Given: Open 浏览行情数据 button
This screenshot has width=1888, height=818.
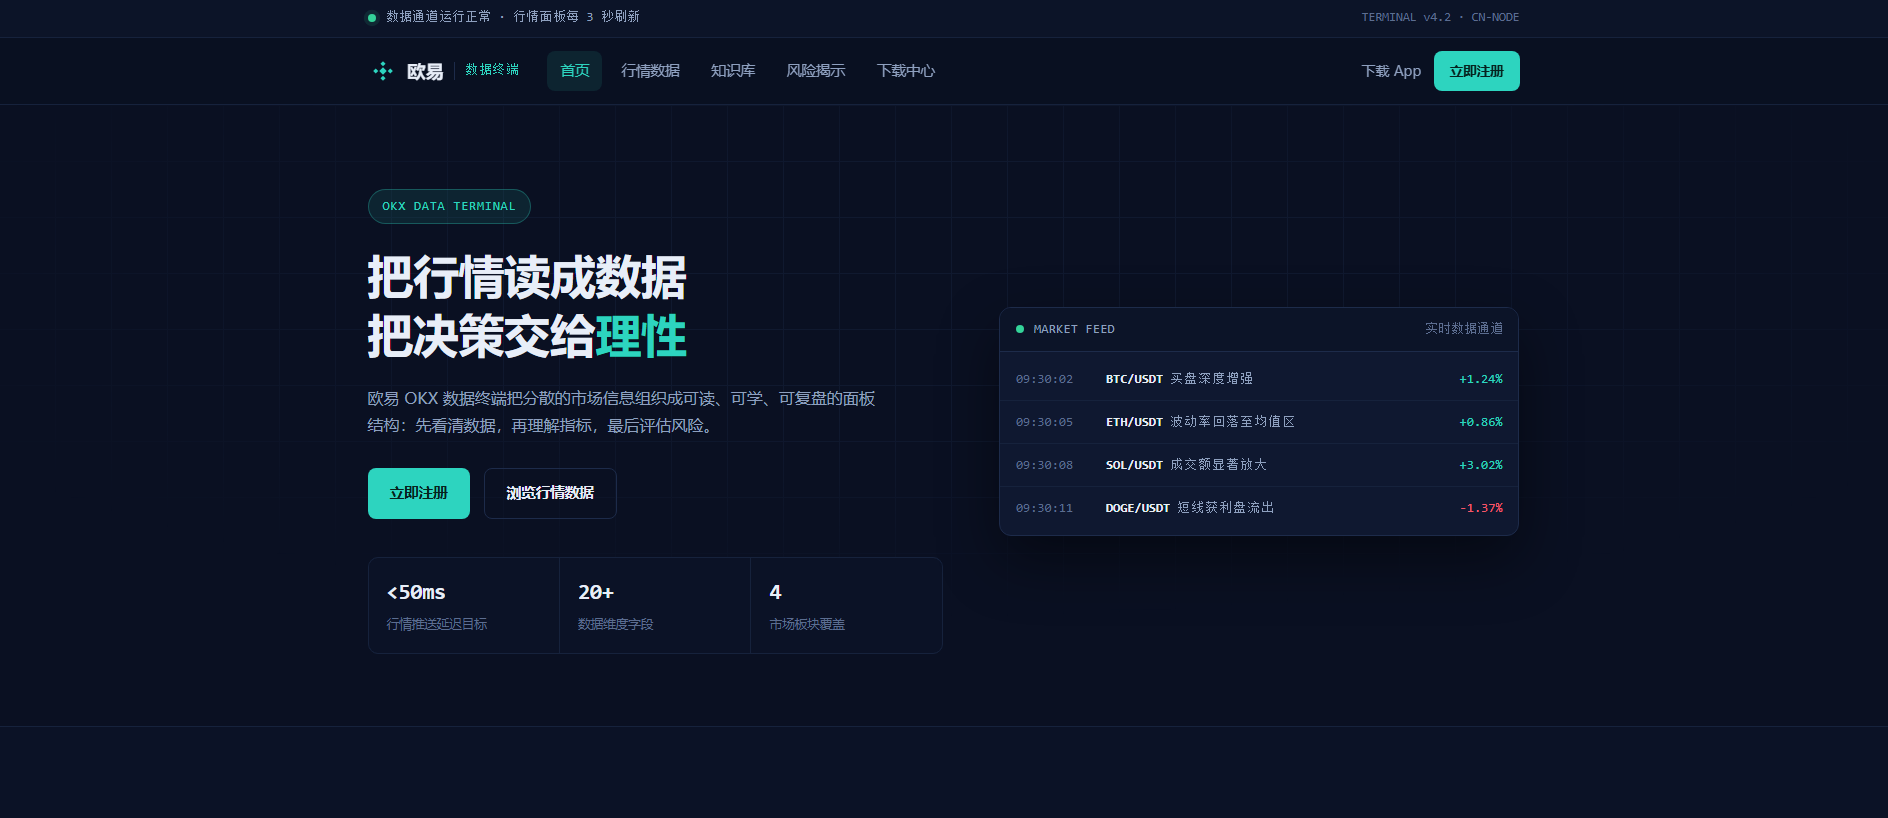Looking at the screenshot, I should point(550,493).
